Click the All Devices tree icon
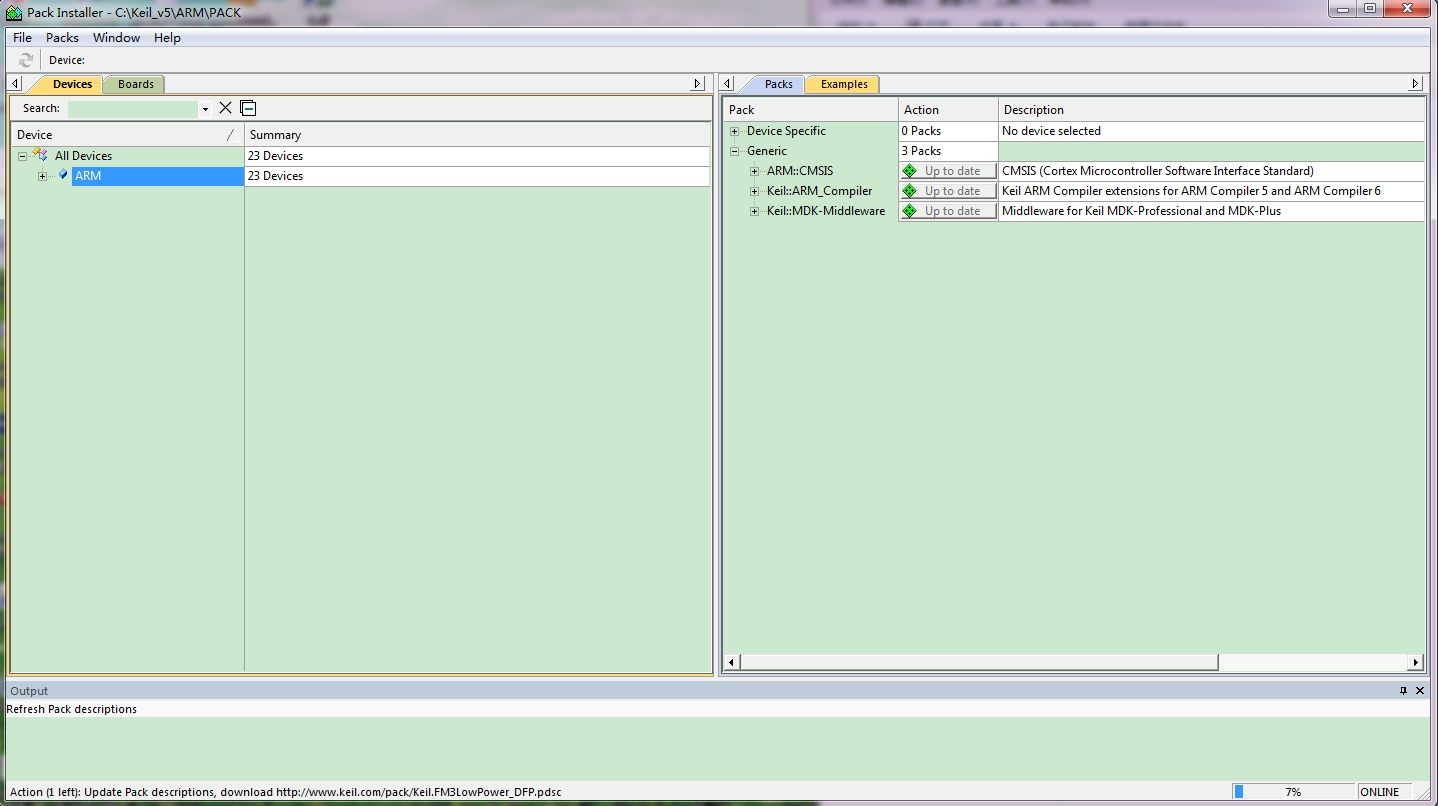Screen dimensions: 1438x806 pos(40,155)
